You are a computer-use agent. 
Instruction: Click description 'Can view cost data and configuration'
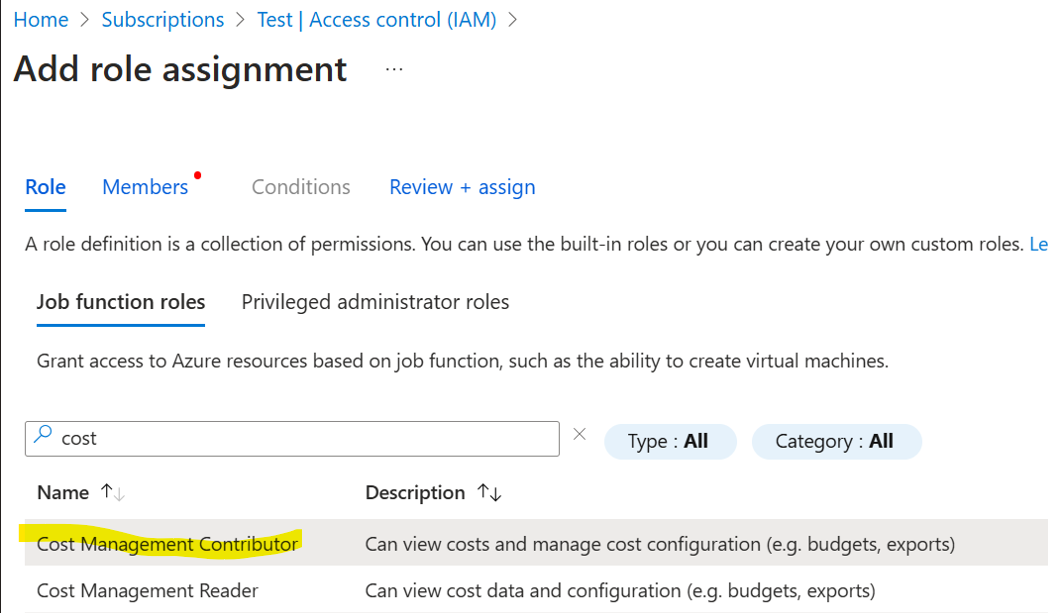(620, 591)
